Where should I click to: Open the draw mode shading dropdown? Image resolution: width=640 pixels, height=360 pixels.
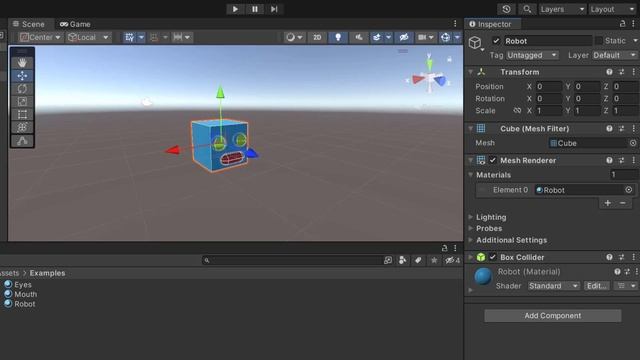[x=294, y=37]
